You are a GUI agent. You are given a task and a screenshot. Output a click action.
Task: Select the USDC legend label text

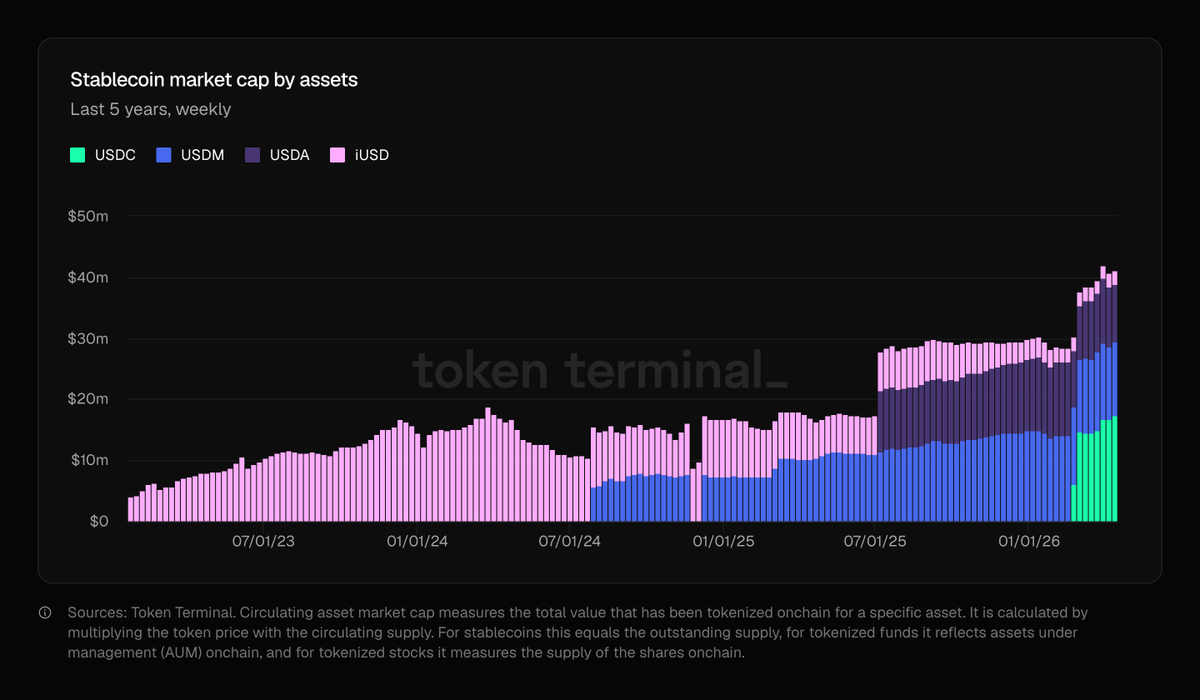114,155
